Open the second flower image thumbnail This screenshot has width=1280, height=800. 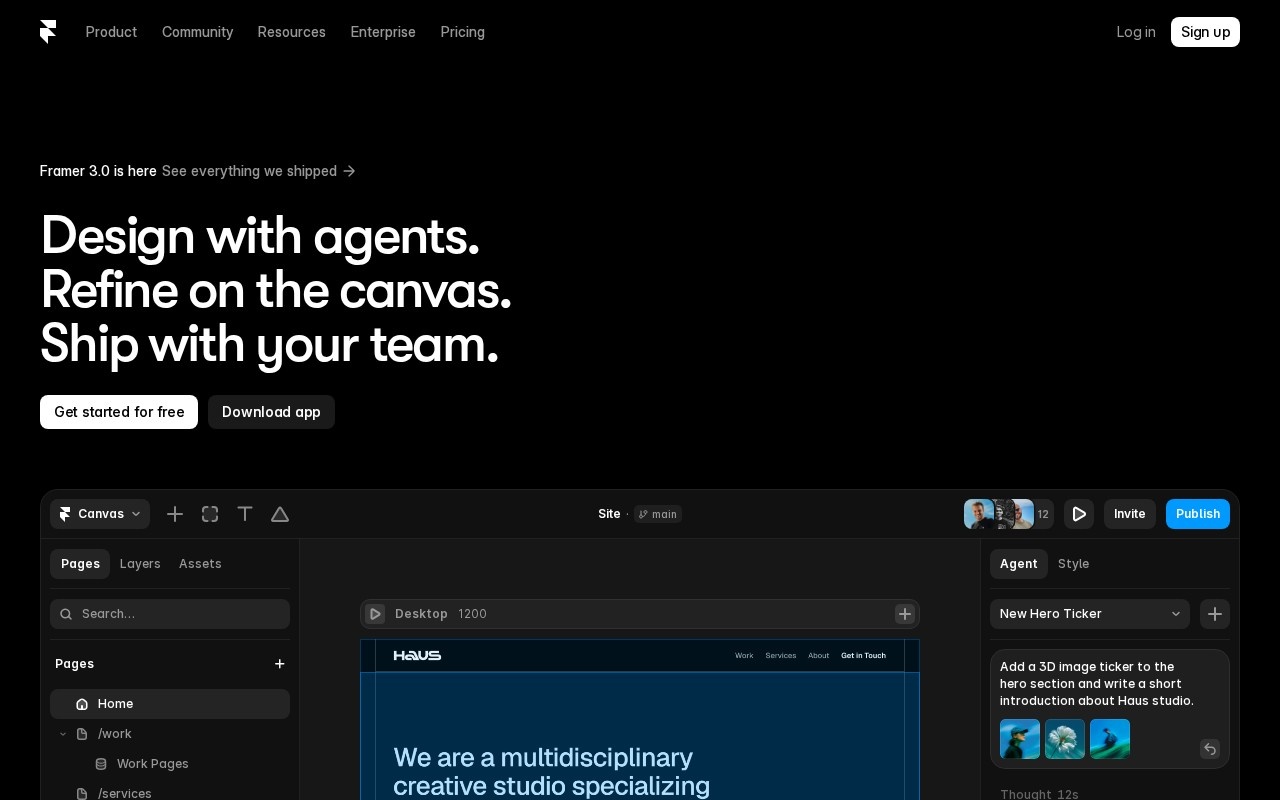point(1065,739)
